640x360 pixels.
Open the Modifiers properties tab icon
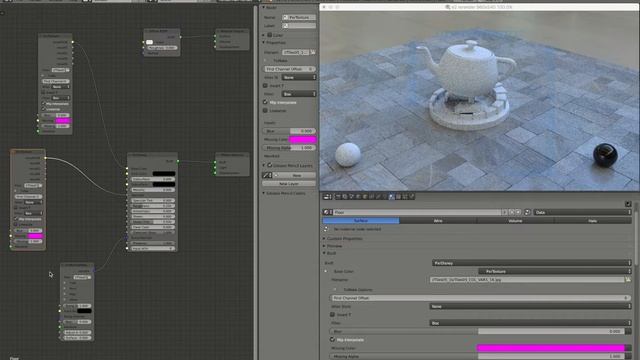pos(378,197)
